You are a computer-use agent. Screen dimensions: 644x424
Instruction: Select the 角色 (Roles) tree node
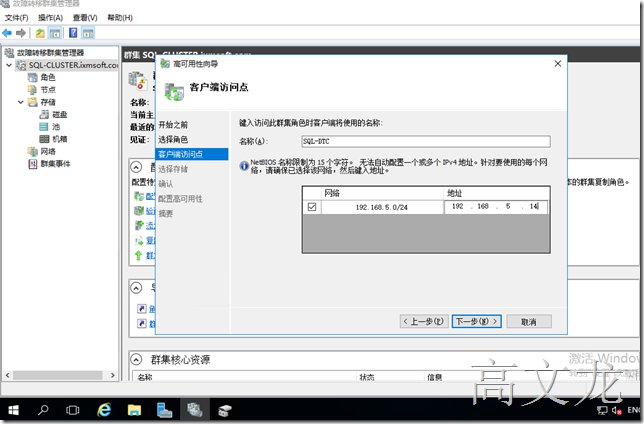(x=48, y=77)
